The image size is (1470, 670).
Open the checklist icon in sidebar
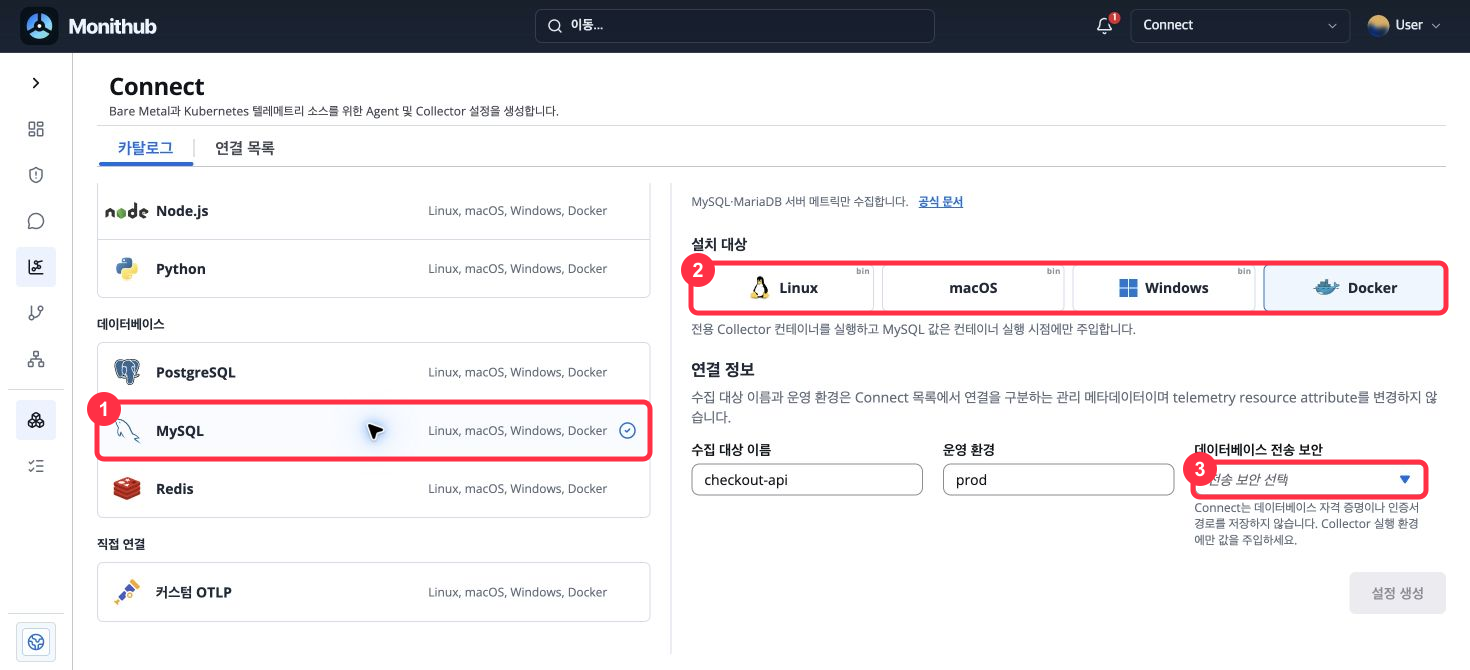[x=36, y=466]
